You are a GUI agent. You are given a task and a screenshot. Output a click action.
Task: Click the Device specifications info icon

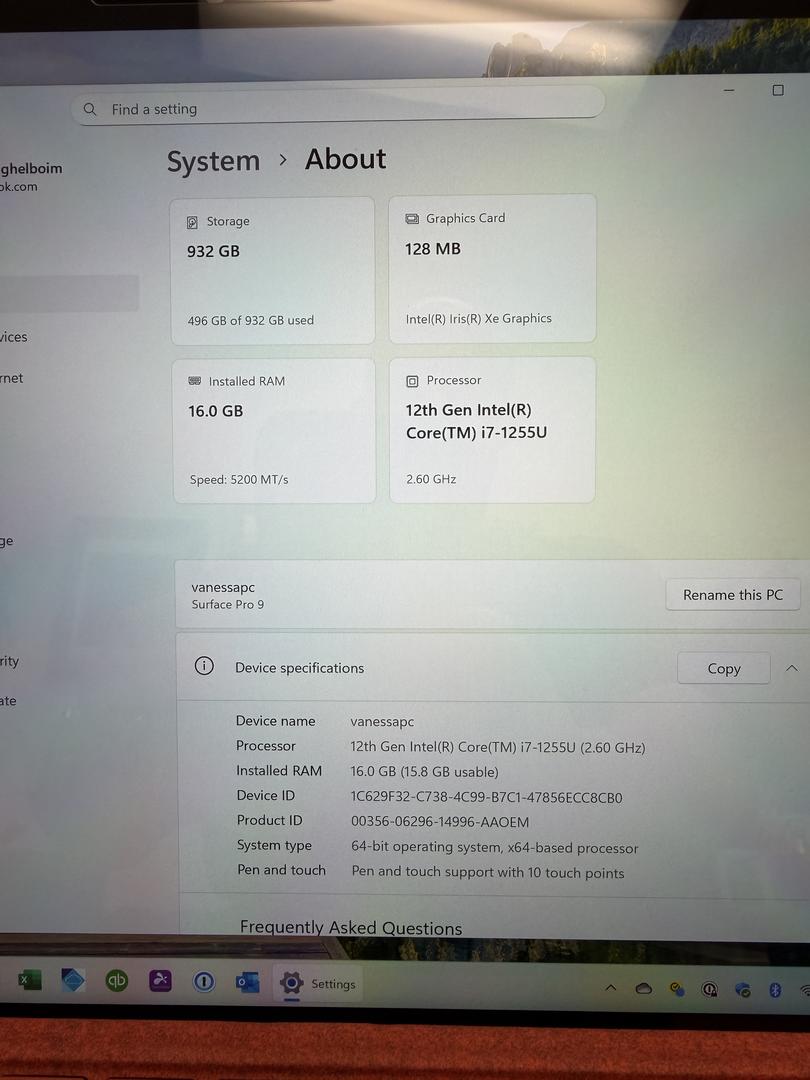[204, 666]
